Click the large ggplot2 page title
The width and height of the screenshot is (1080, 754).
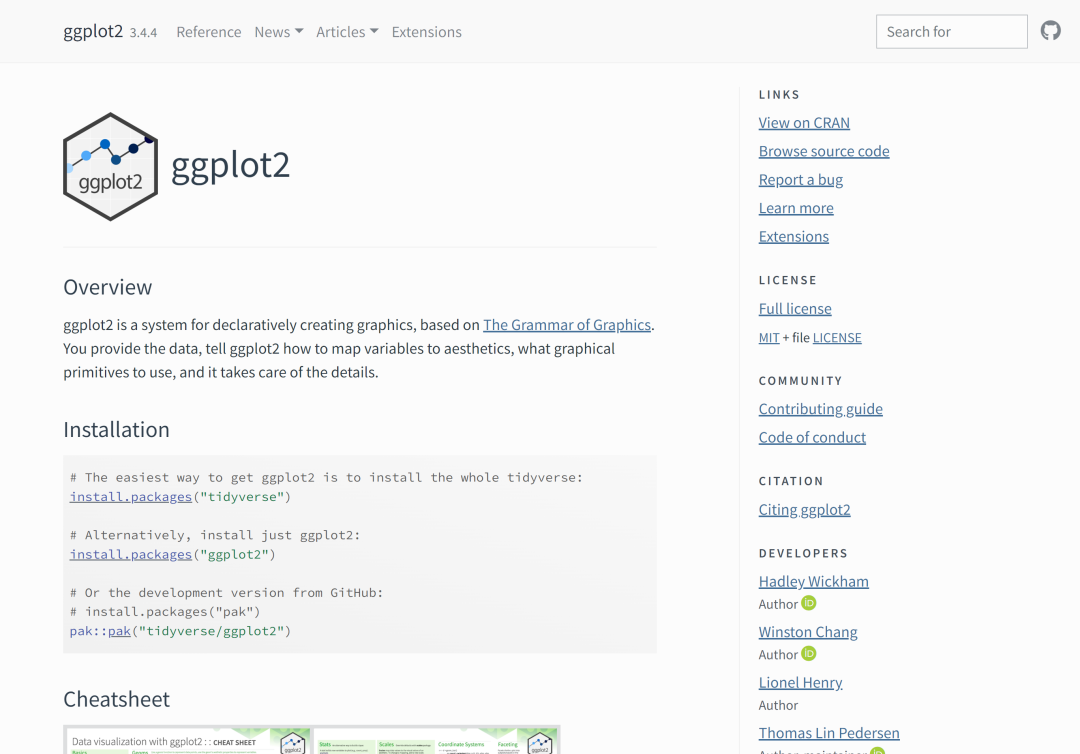pyautogui.click(x=230, y=166)
